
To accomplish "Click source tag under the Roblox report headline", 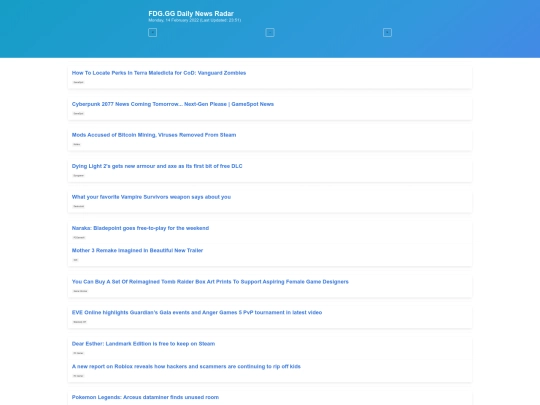I will tap(79, 376).
